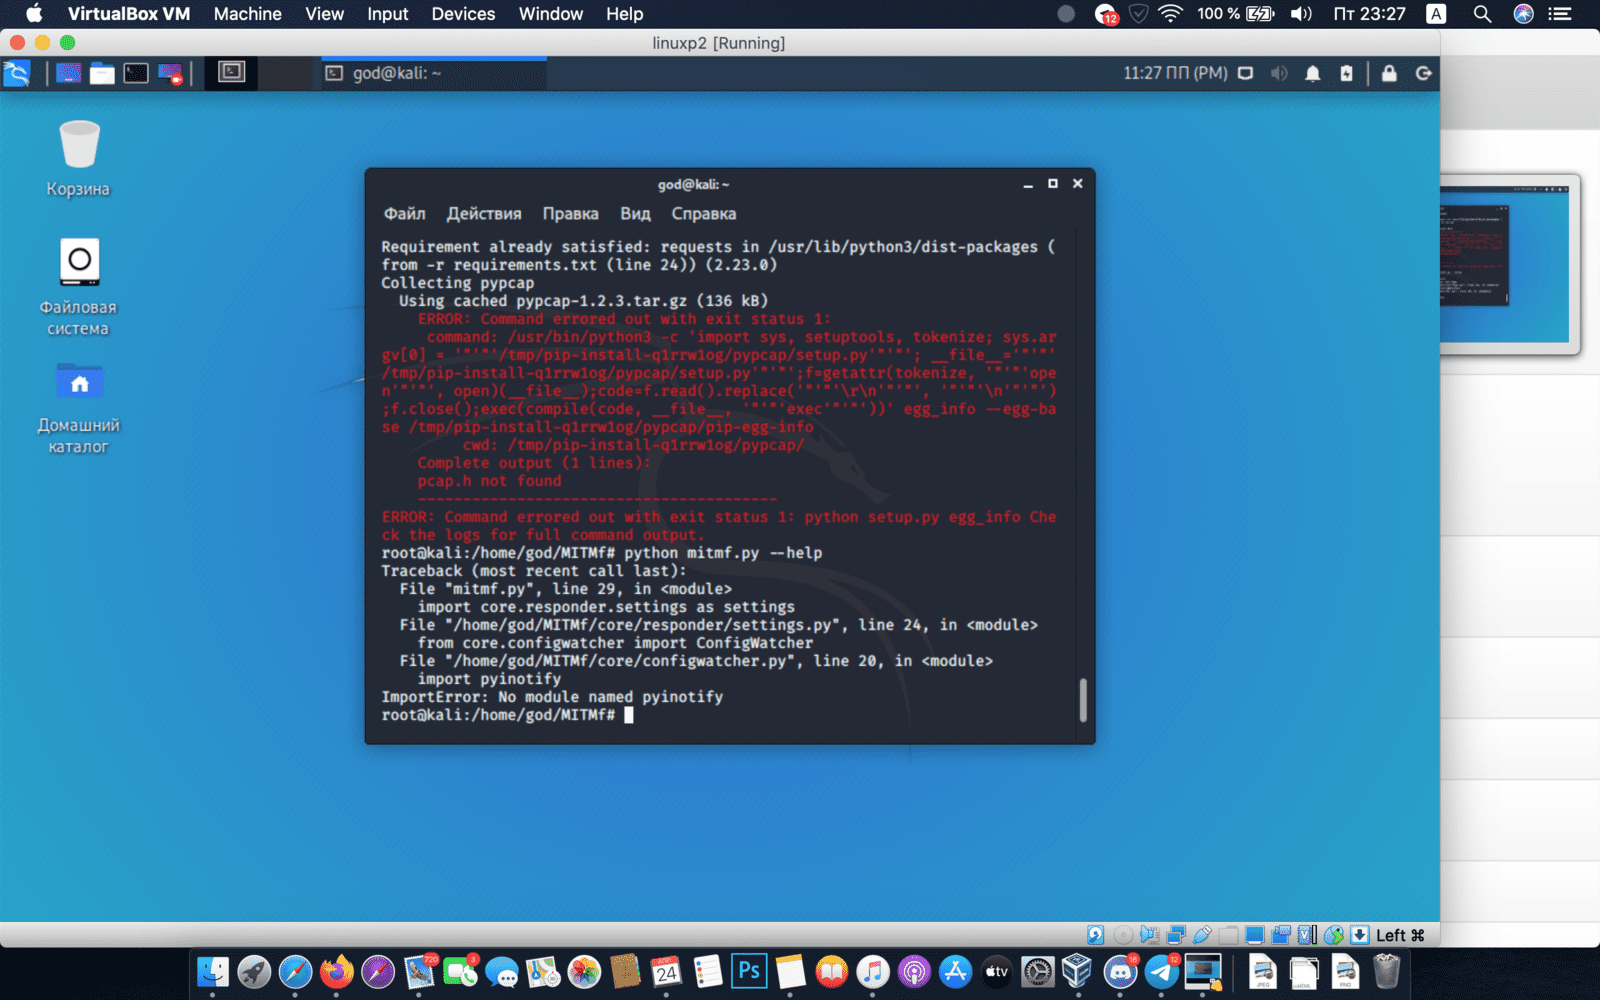Screen dimensions: 1600x1000
Task: Open the Файл menu in terminal
Action: click(404, 214)
